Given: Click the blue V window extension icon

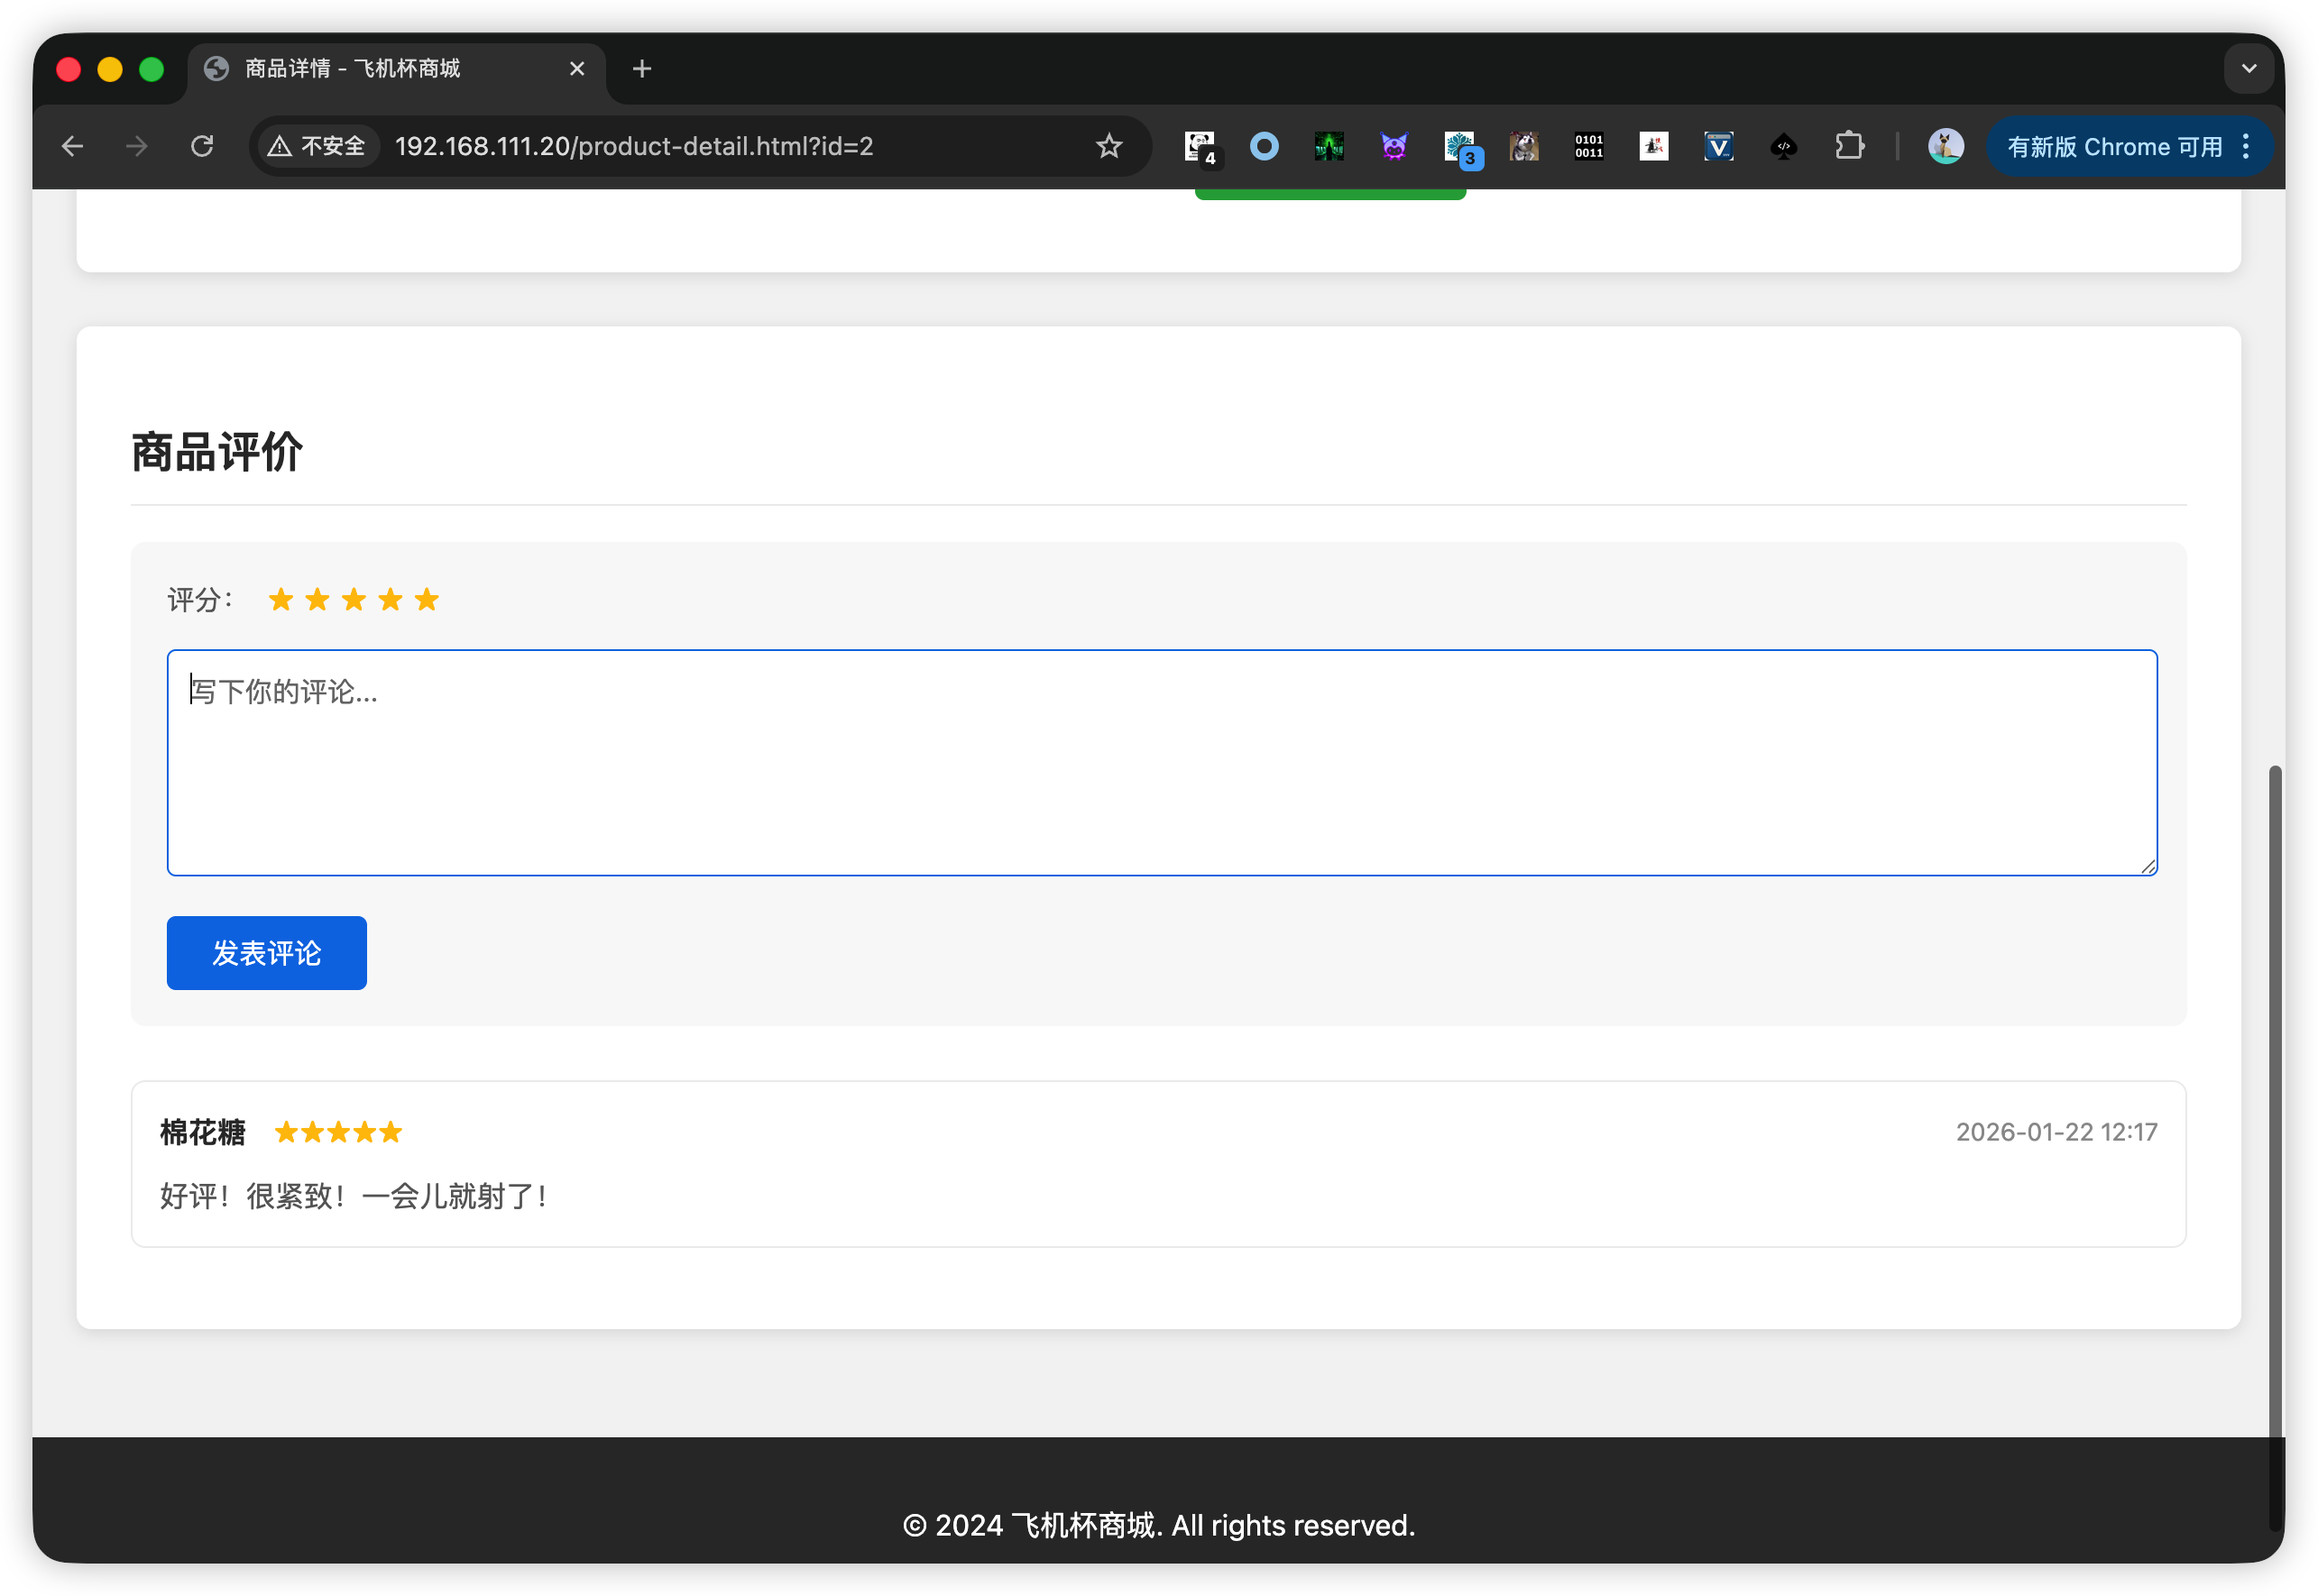Looking at the screenshot, I should 1718,147.
